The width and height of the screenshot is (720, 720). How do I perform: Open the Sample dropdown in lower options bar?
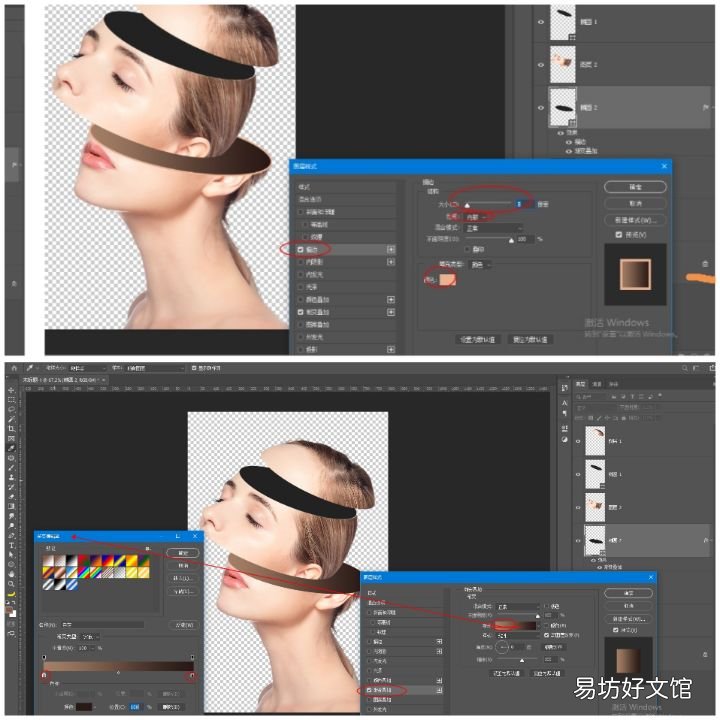155,368
